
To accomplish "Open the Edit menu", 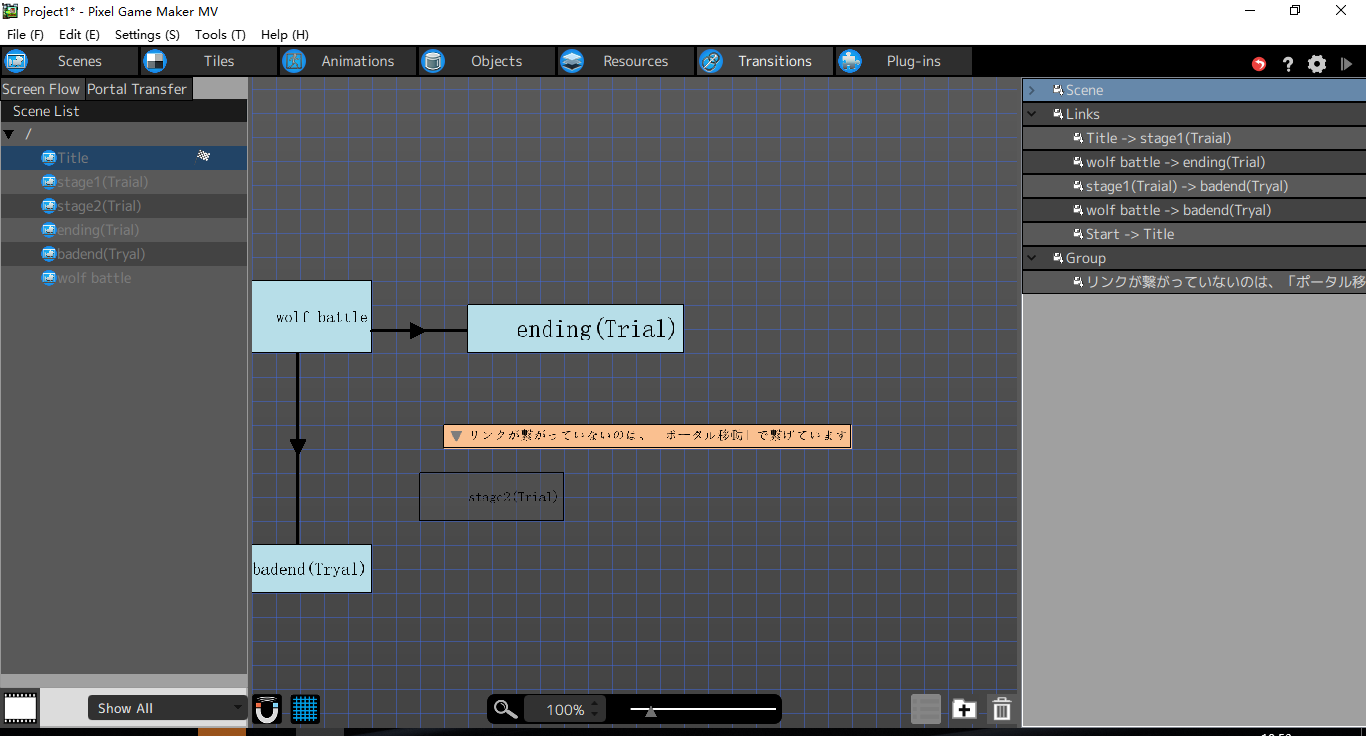I will [x=79, y=34].
